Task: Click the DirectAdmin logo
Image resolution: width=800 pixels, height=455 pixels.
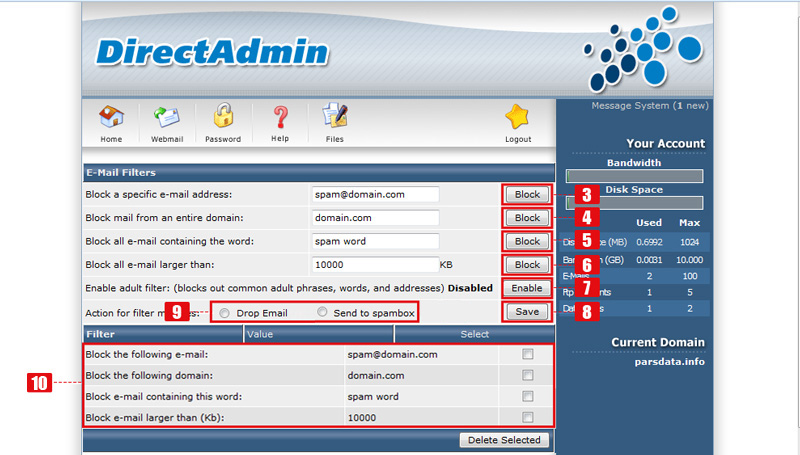Action: click(x=212, y=52)
